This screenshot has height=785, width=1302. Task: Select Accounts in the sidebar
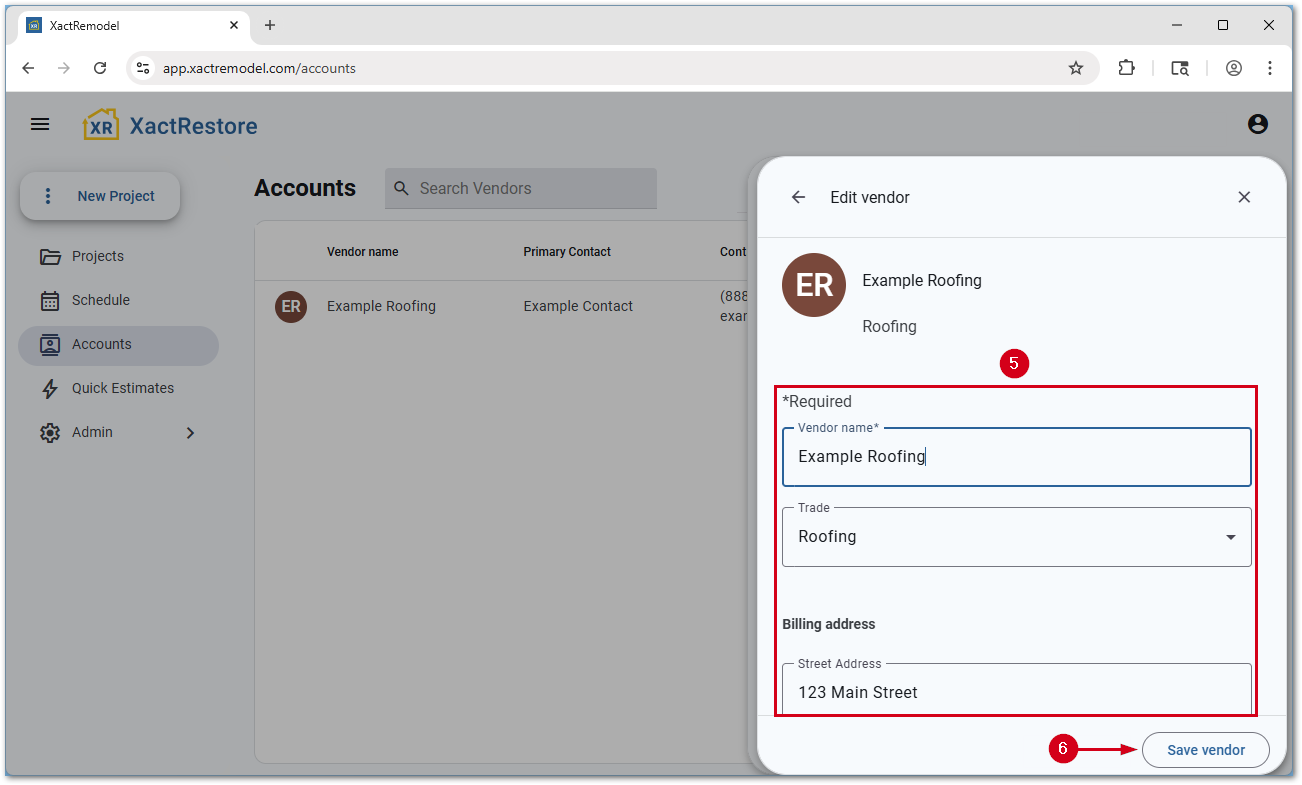(118, 345)
